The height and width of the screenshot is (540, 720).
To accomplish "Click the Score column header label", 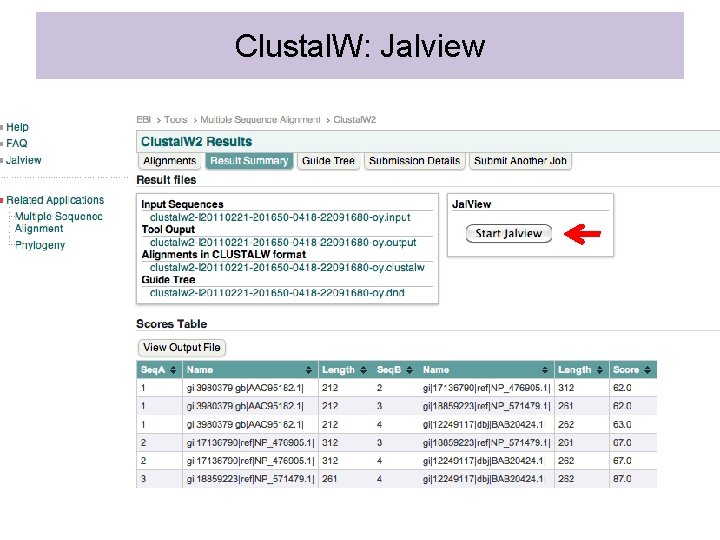I will pyautogui.click(x=626, y=370).
